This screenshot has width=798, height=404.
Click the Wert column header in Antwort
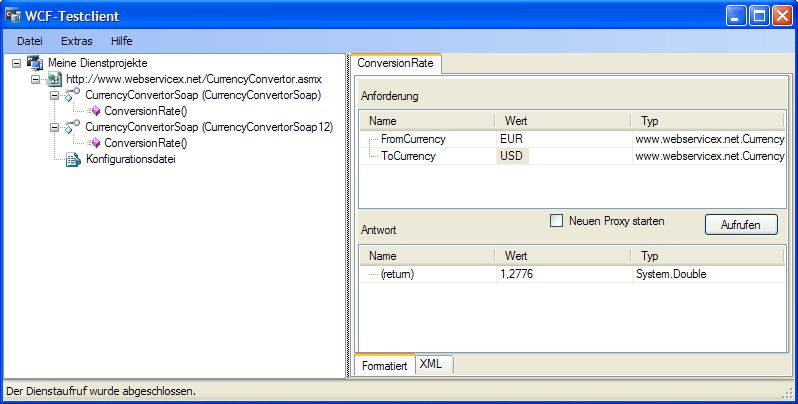[x=563, y=256]
